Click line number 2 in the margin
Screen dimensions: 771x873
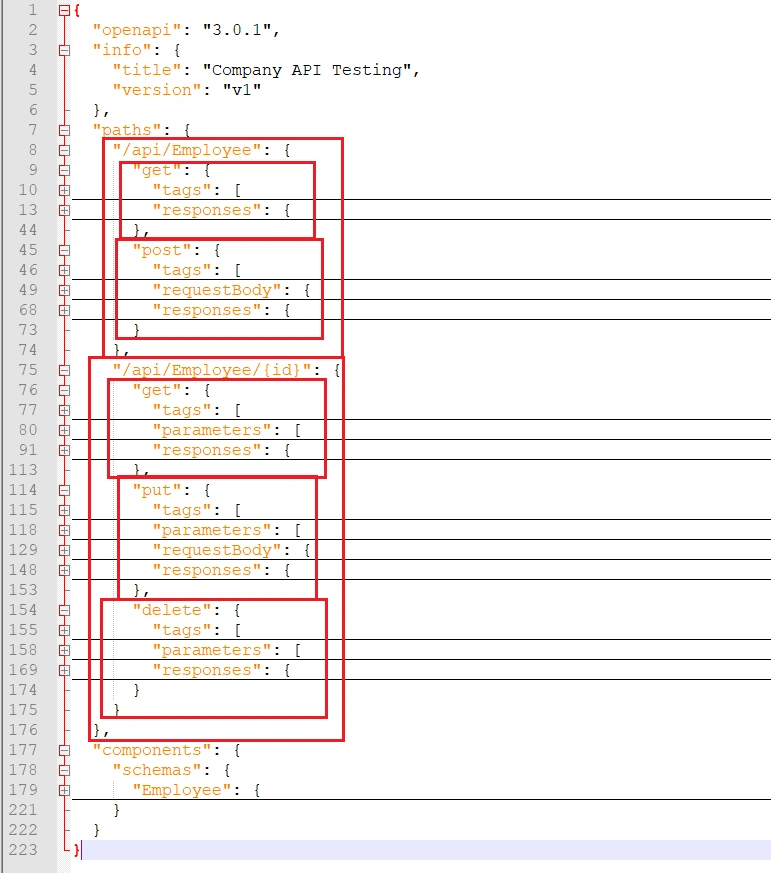coord(33,30)
